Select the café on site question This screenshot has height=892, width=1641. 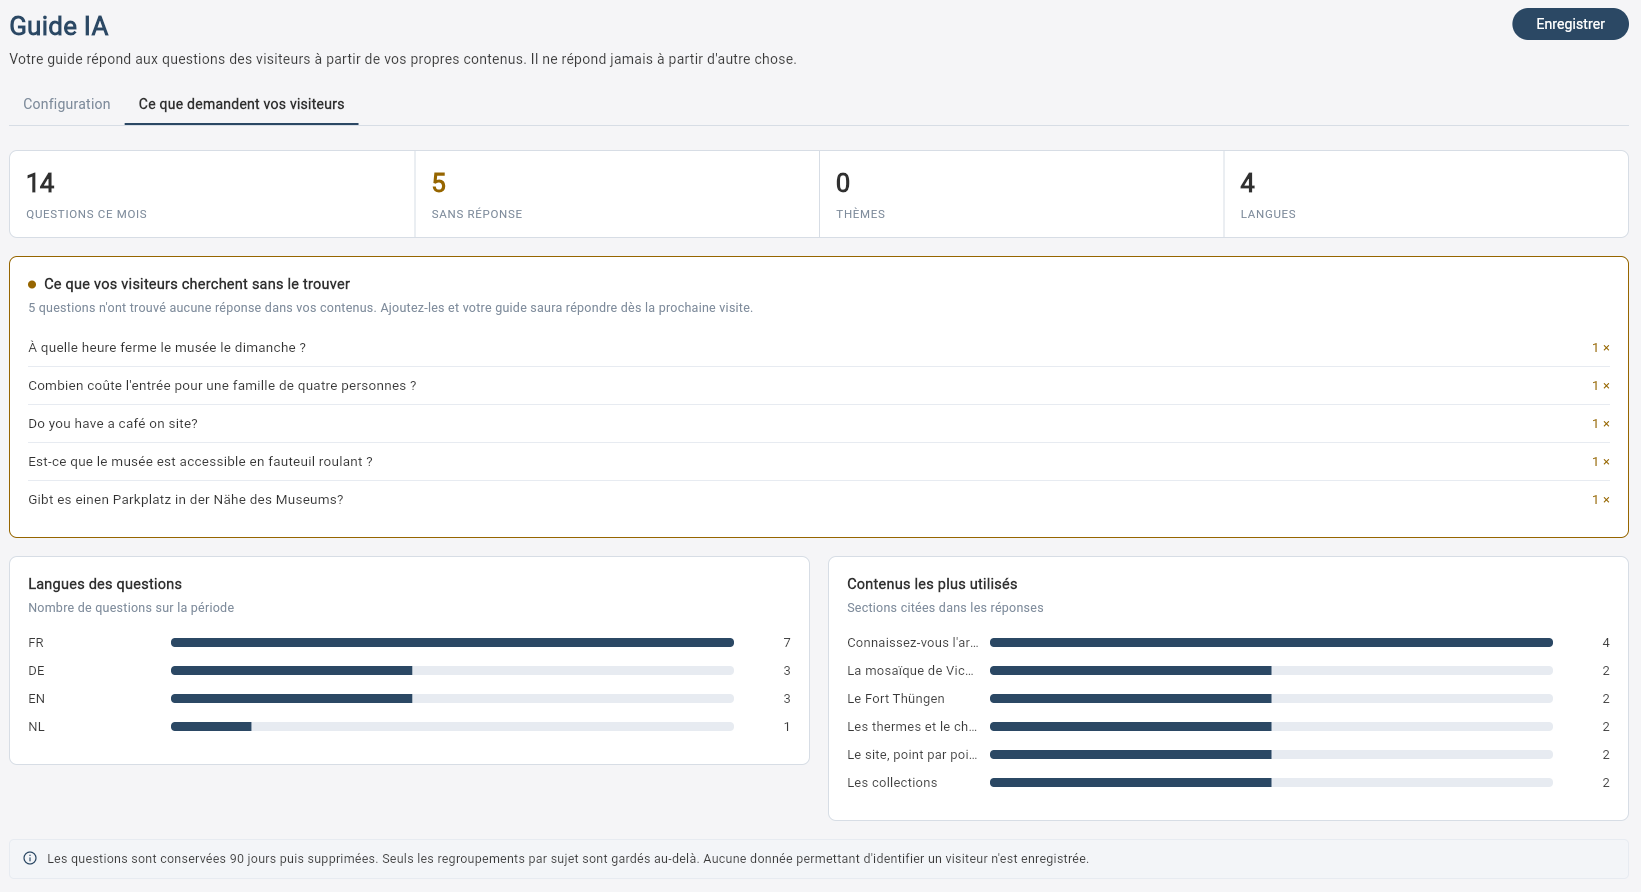[x=819, y=424]
